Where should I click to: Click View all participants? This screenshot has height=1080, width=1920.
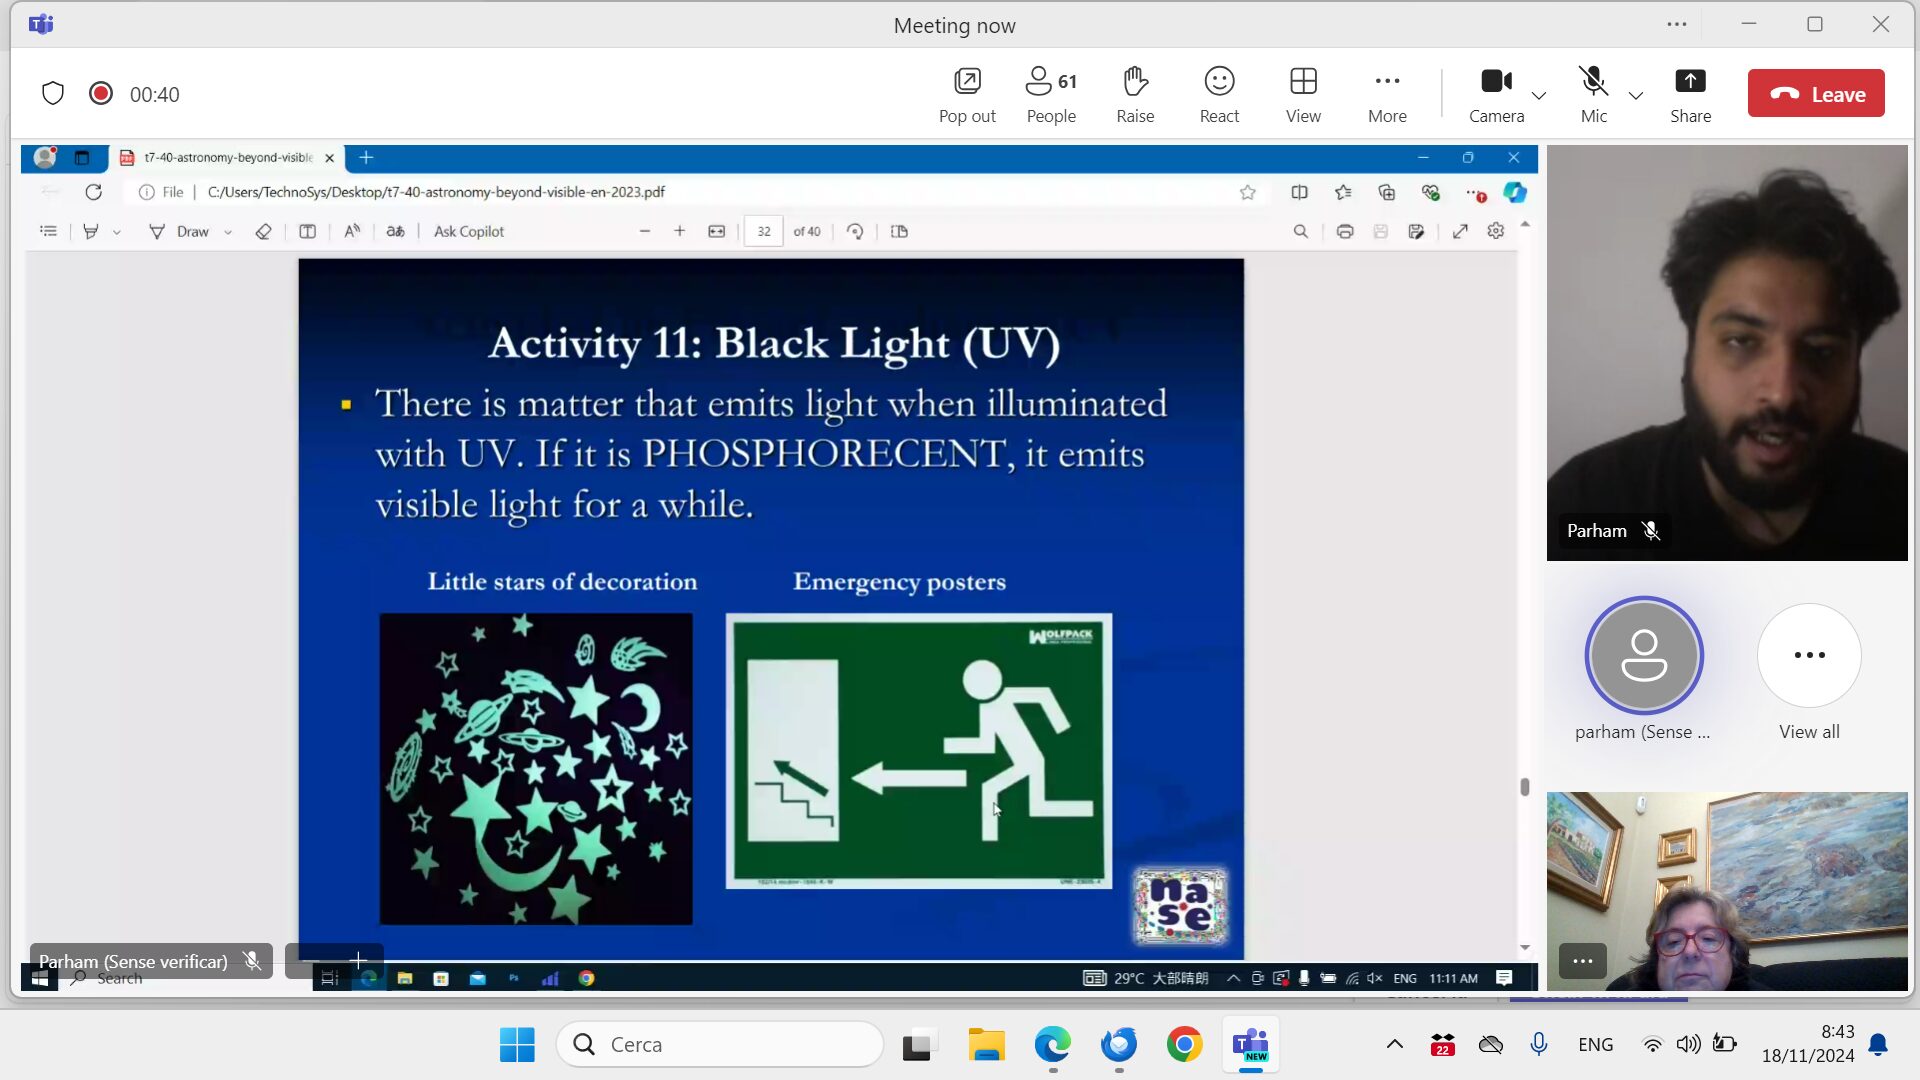click(x=1809, y=672)
